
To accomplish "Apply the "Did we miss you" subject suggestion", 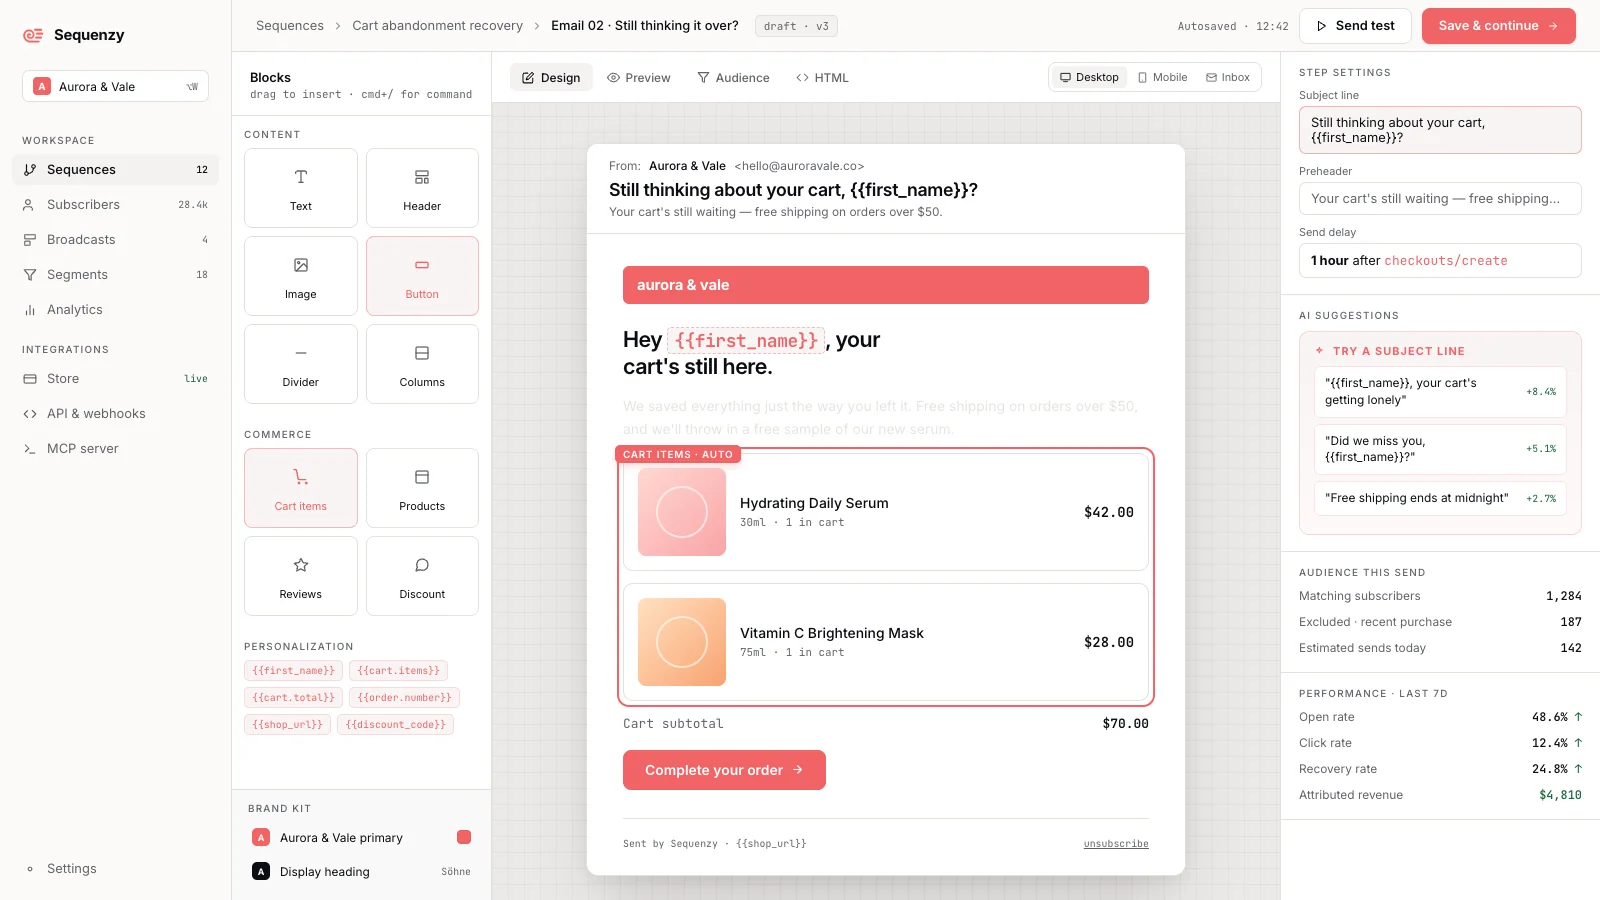I will pyautogui.click(x=1440, y=449).
